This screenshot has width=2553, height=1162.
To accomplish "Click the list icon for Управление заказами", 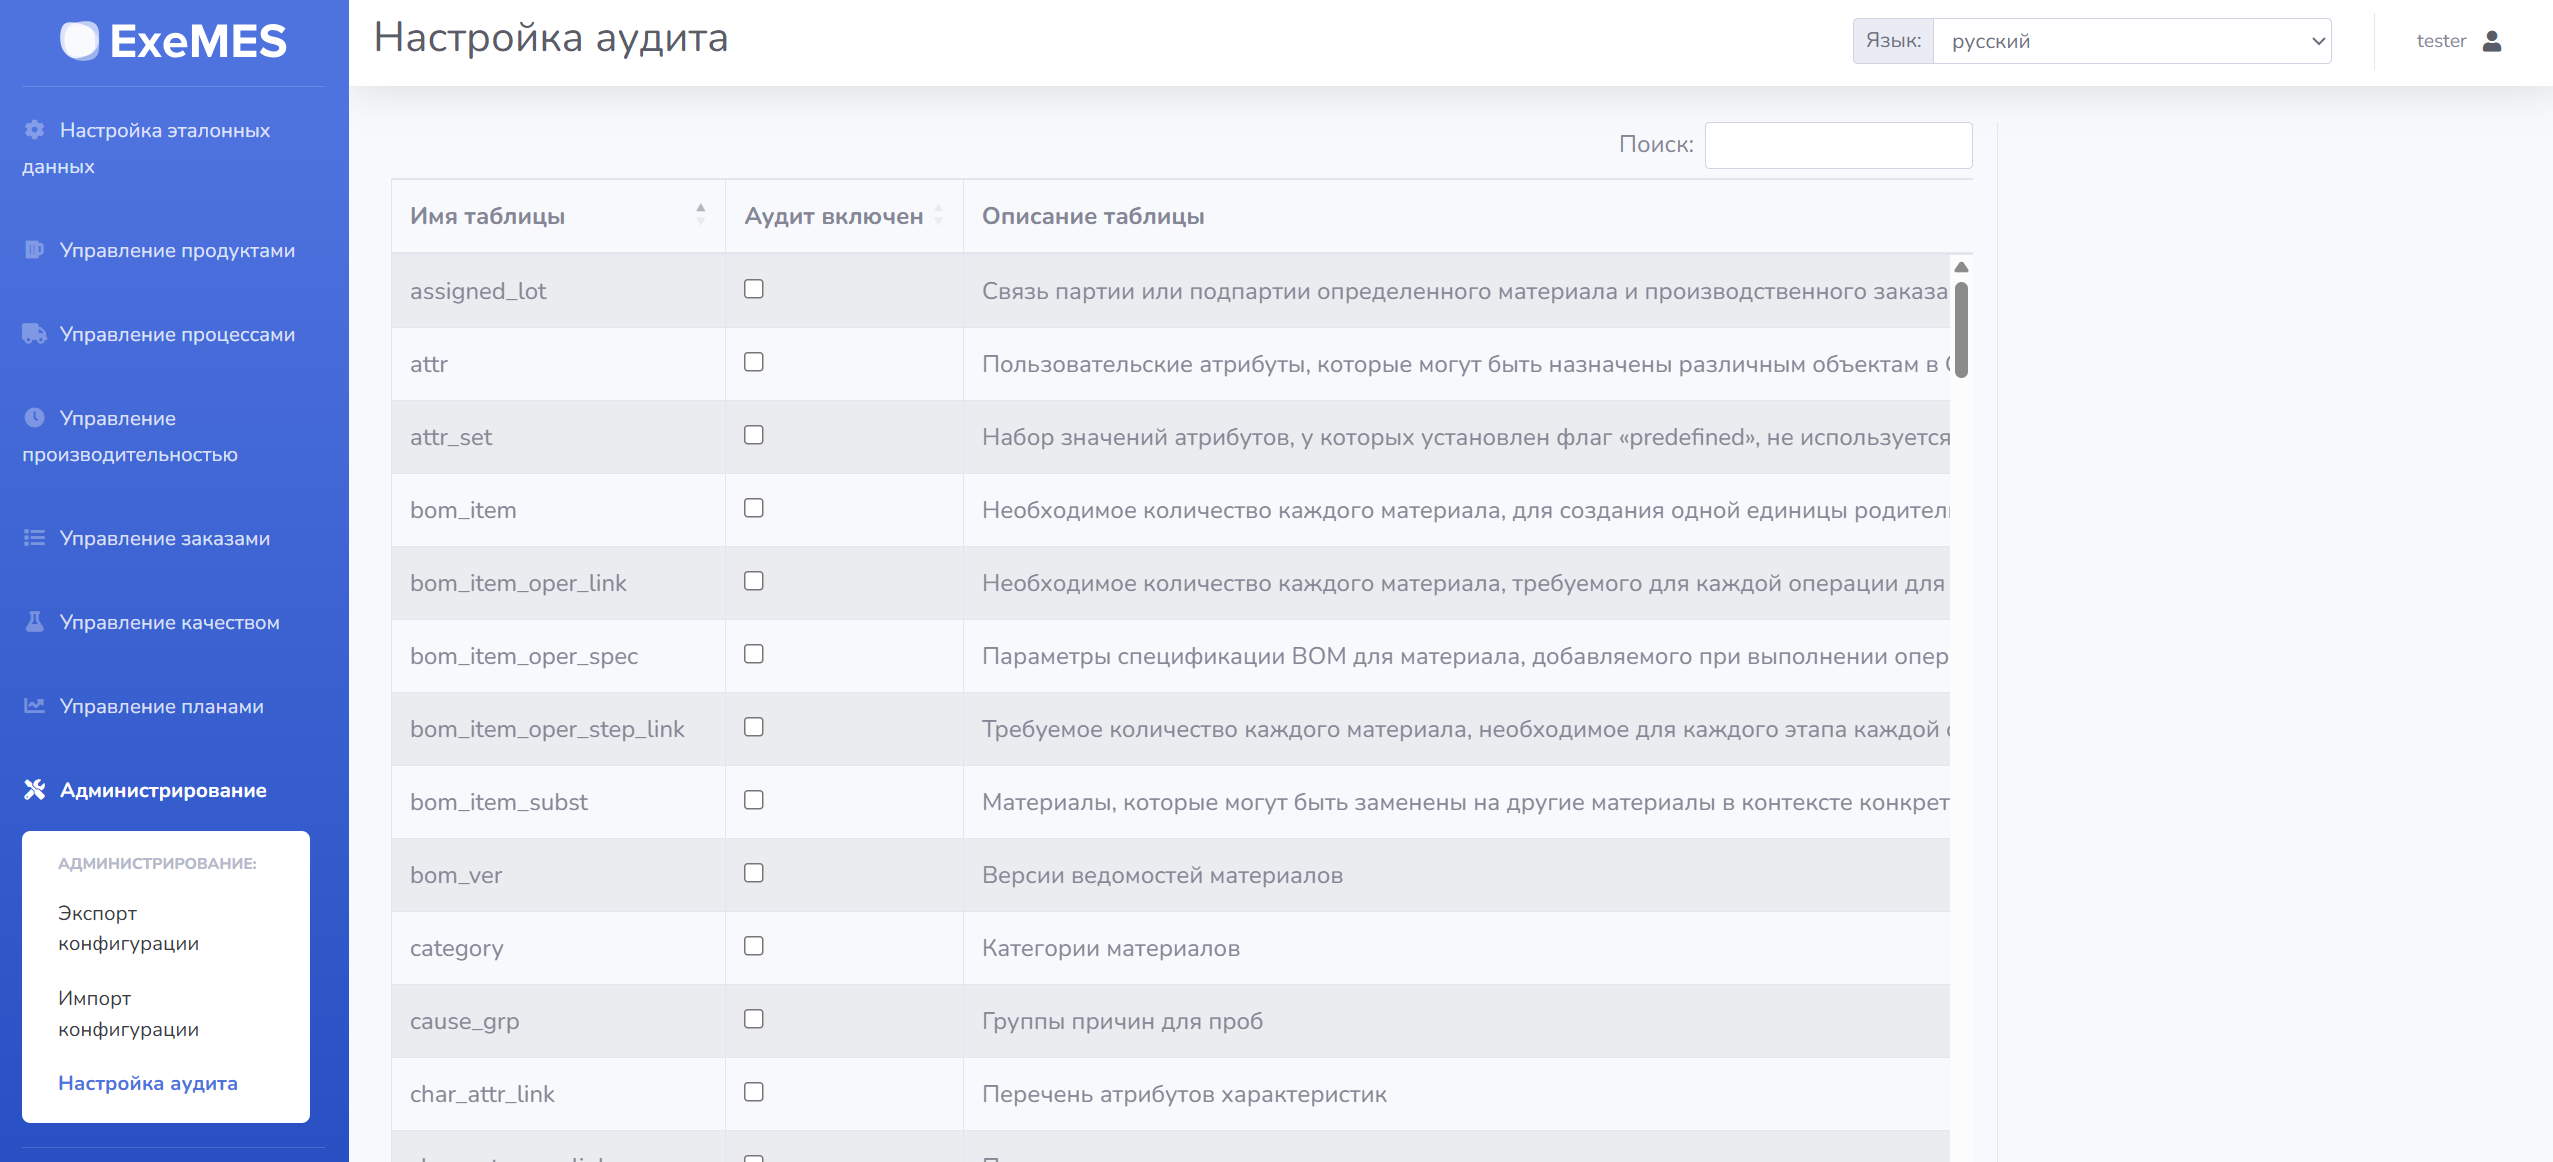I will pos(35,538).
